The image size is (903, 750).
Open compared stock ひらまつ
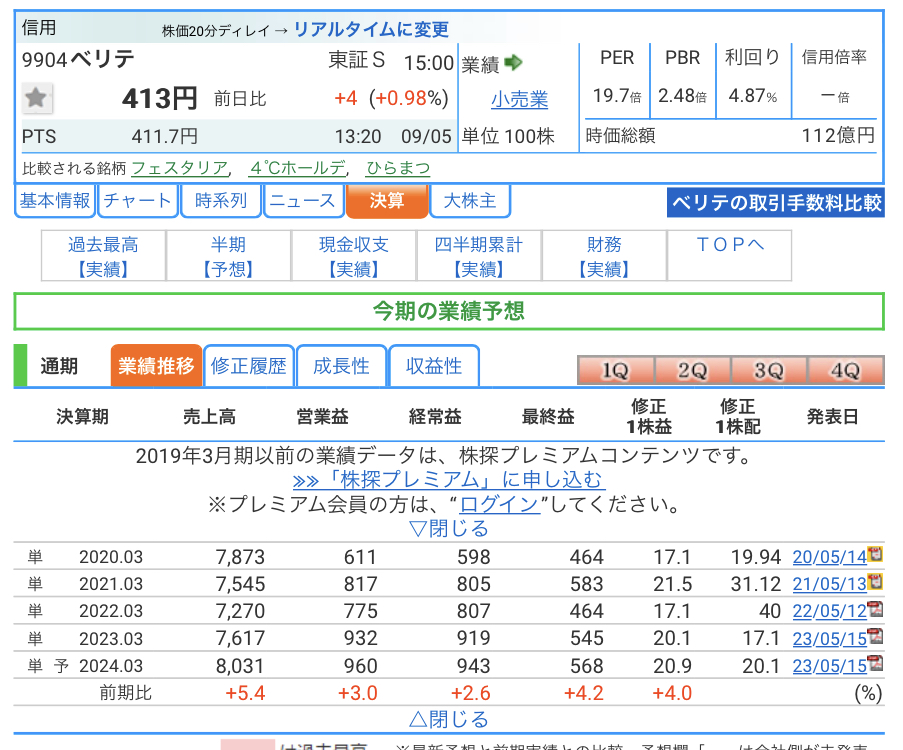[x=399, y=168]
